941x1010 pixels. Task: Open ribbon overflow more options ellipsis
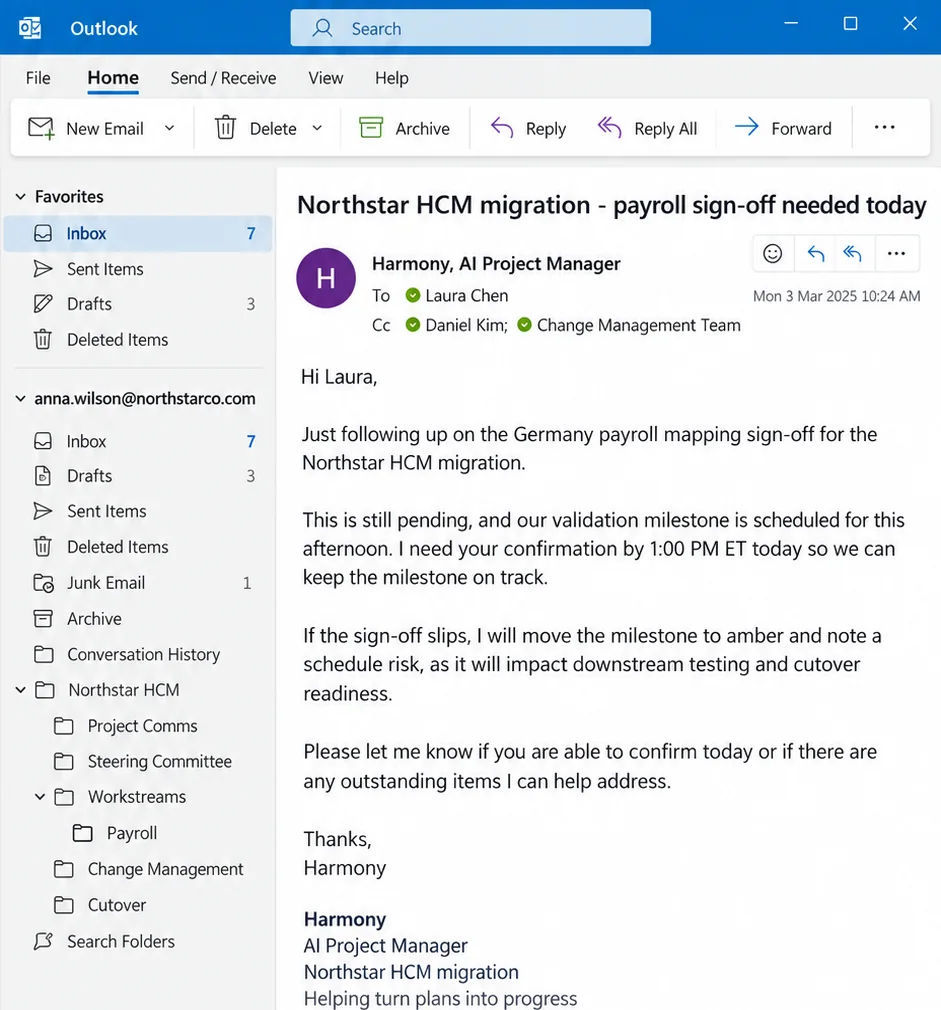tap(884, 128)
